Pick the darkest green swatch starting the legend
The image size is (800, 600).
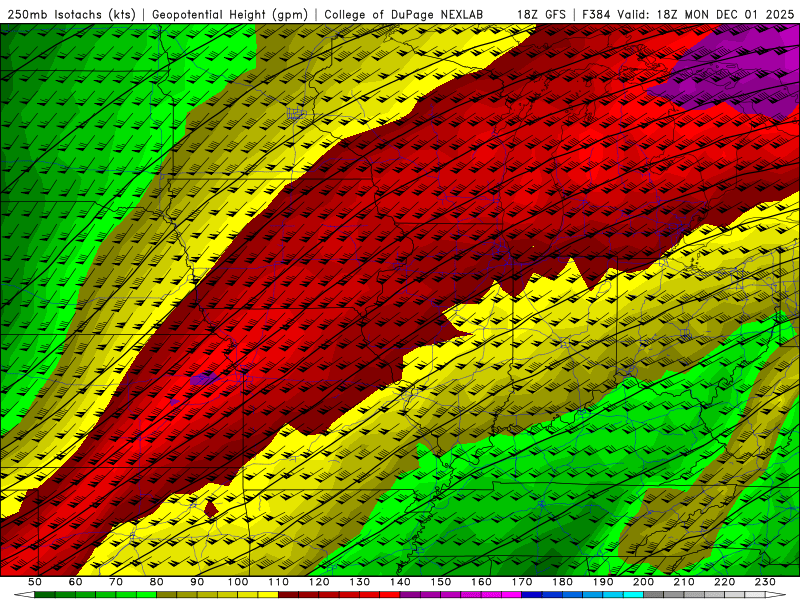(45, 594)
